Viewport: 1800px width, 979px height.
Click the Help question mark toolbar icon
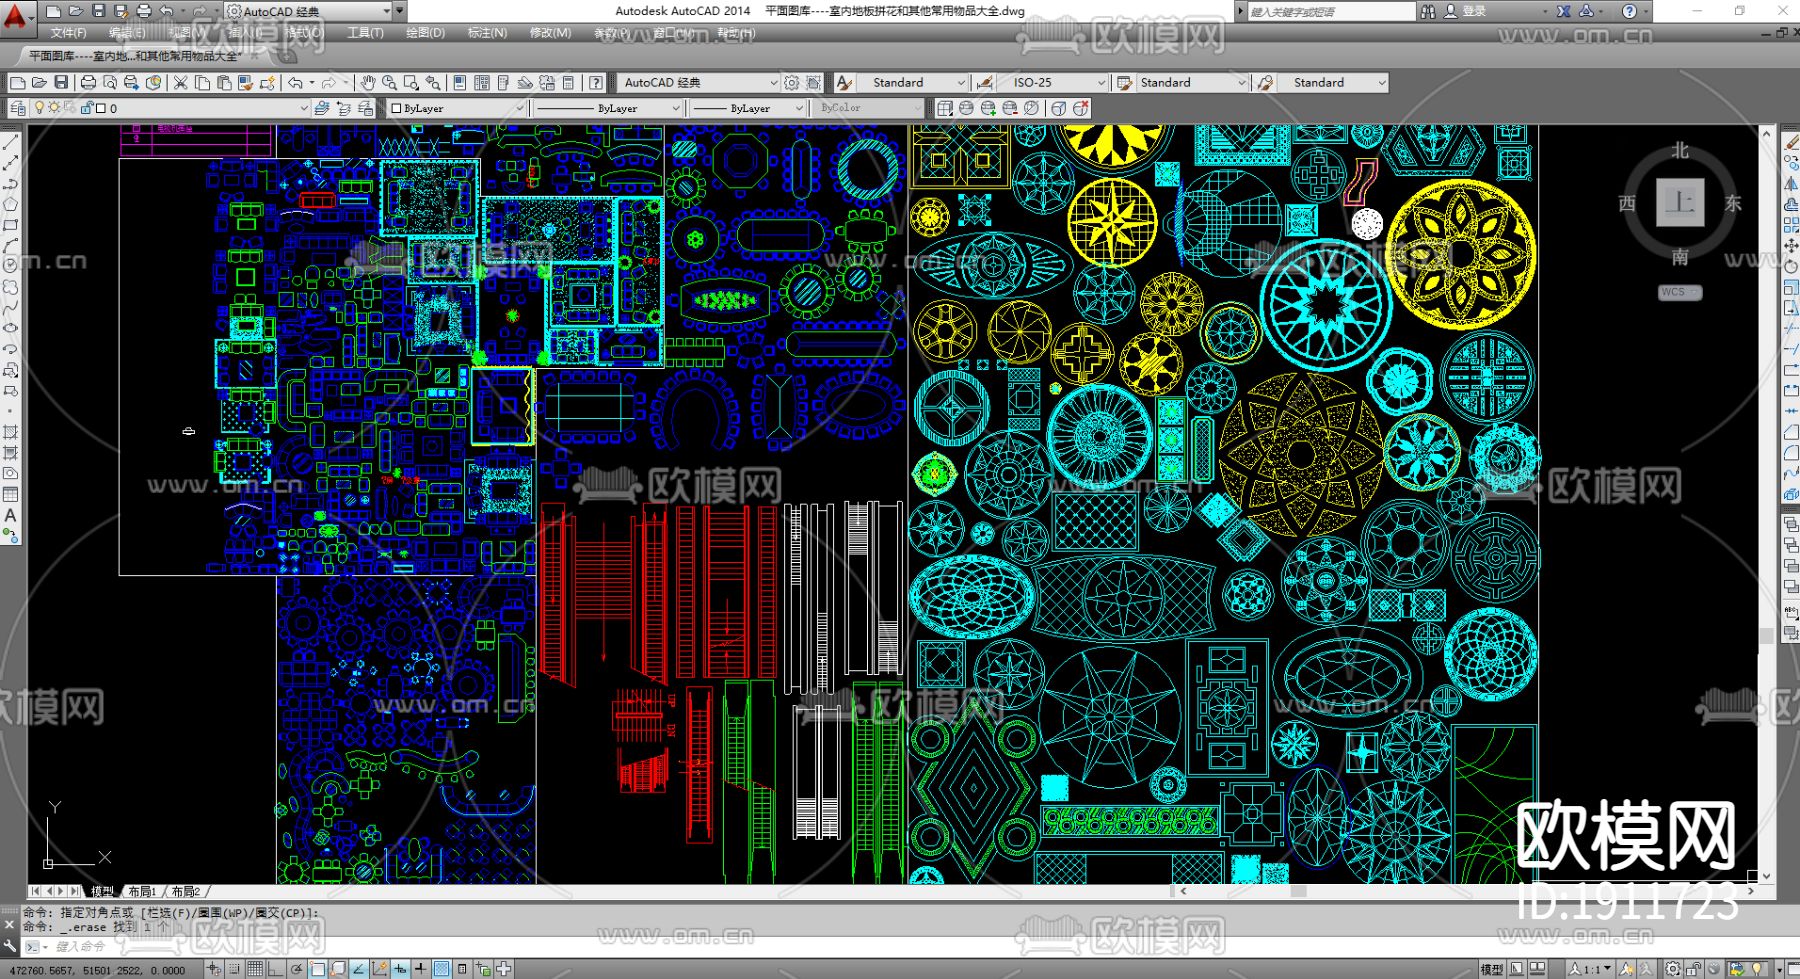click(596, 83)
